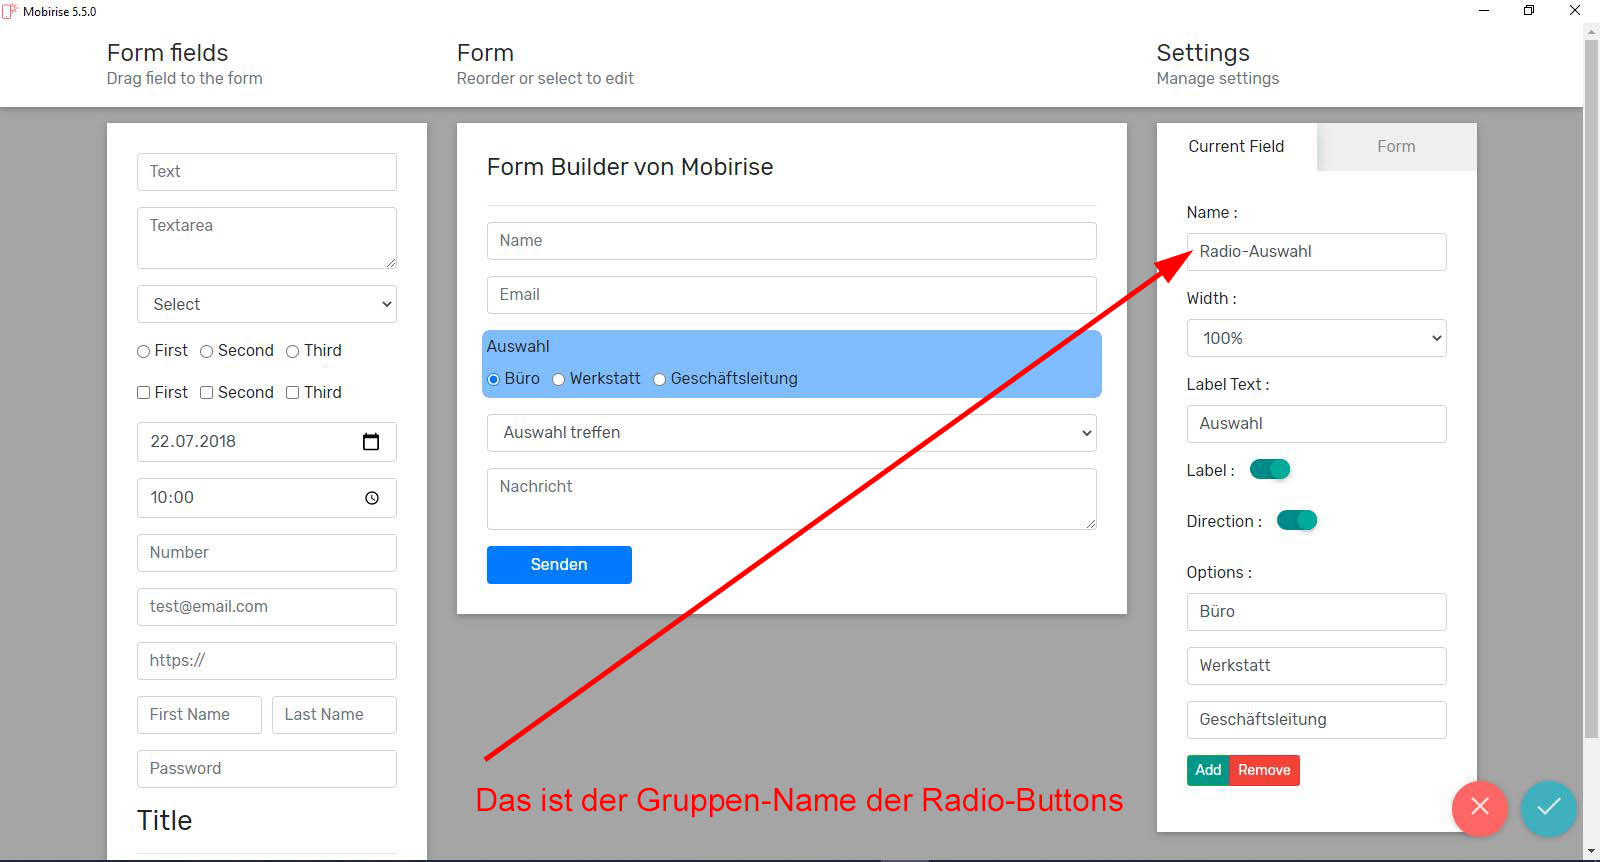Image resolution: width=1600 pixels, height=862 pixels.
Task: Click the test@email.com email field
Action: pos(267,607)
